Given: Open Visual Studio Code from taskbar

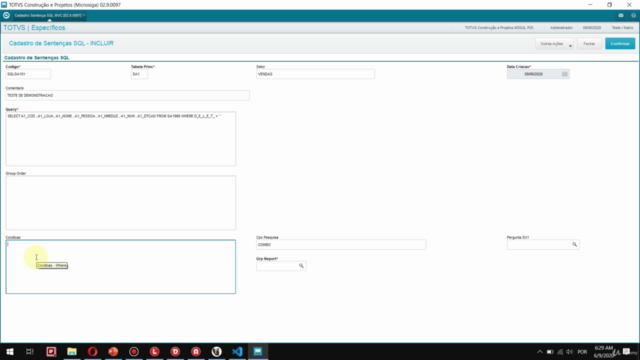Looking at the screenshot, I should (237, 351).
